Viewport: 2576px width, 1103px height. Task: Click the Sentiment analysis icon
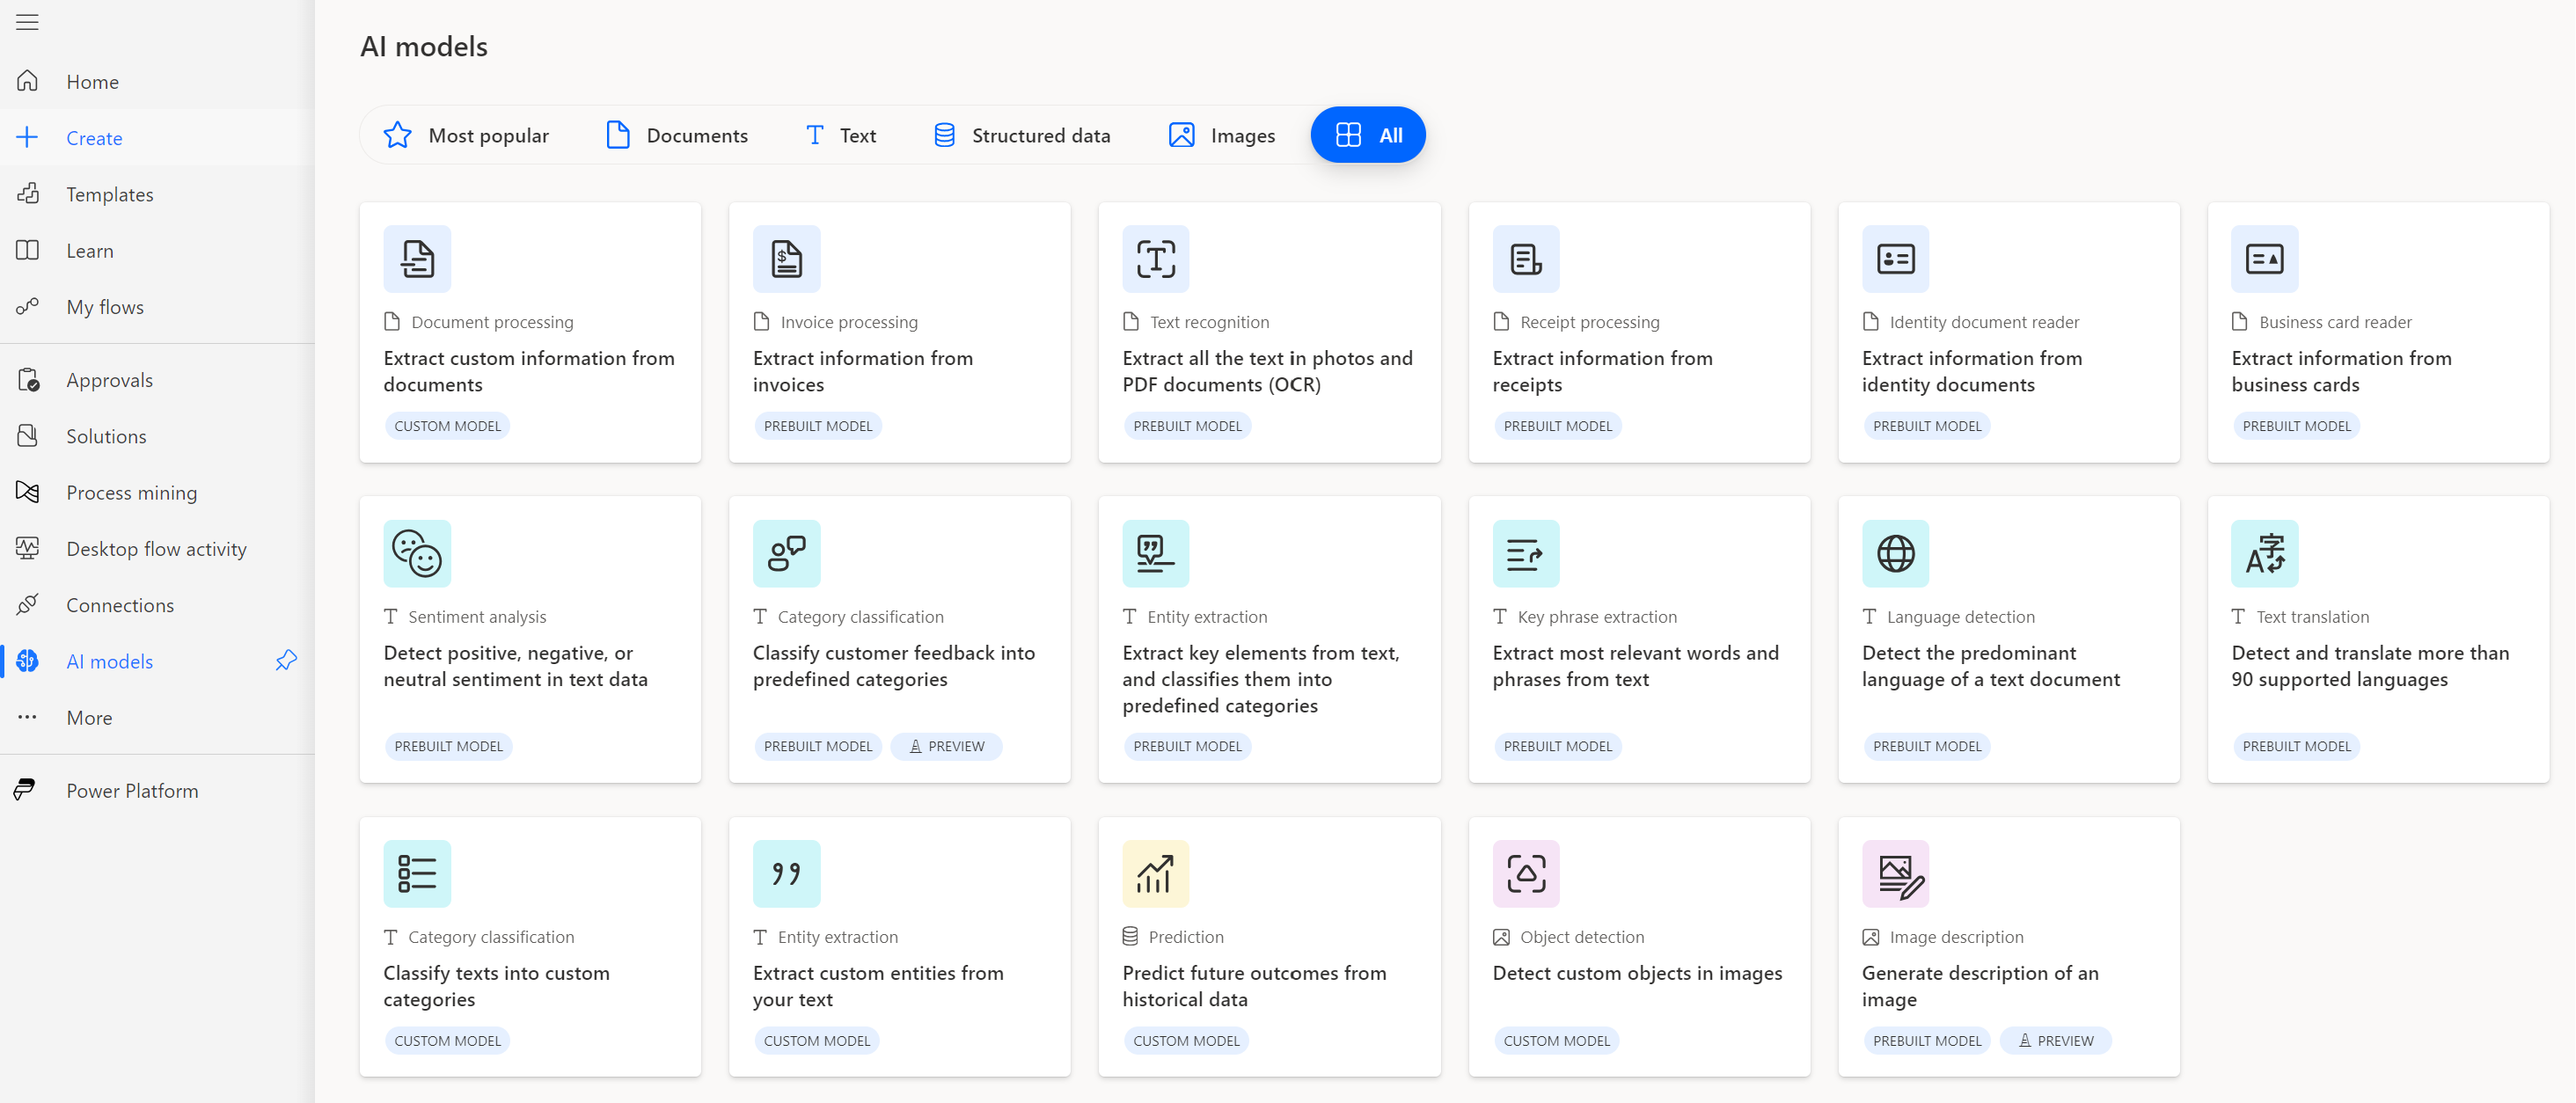(417, 553)
